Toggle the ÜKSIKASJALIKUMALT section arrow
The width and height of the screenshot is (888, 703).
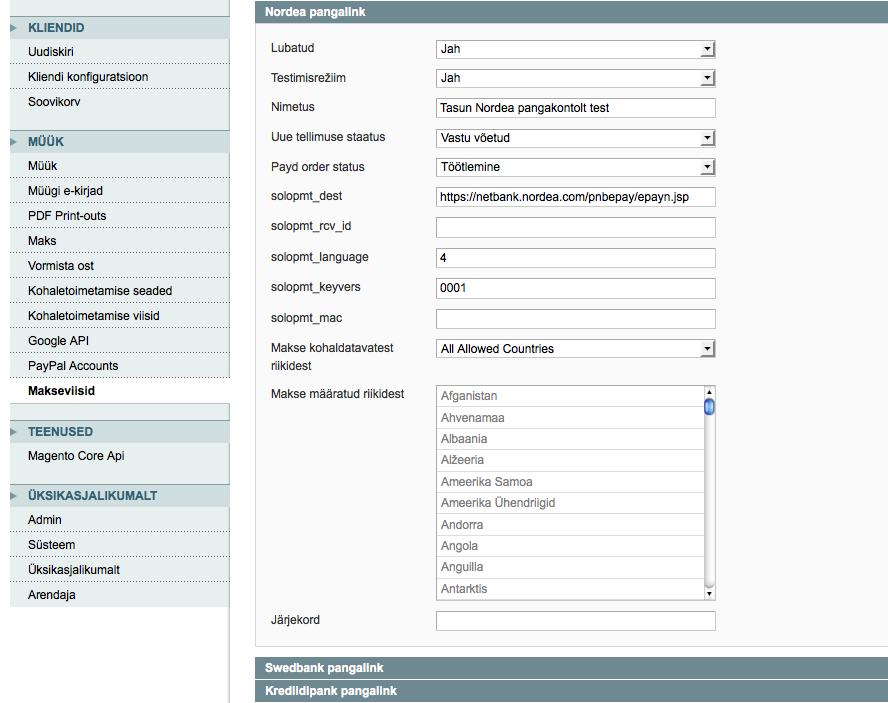[x=13, y=496]
